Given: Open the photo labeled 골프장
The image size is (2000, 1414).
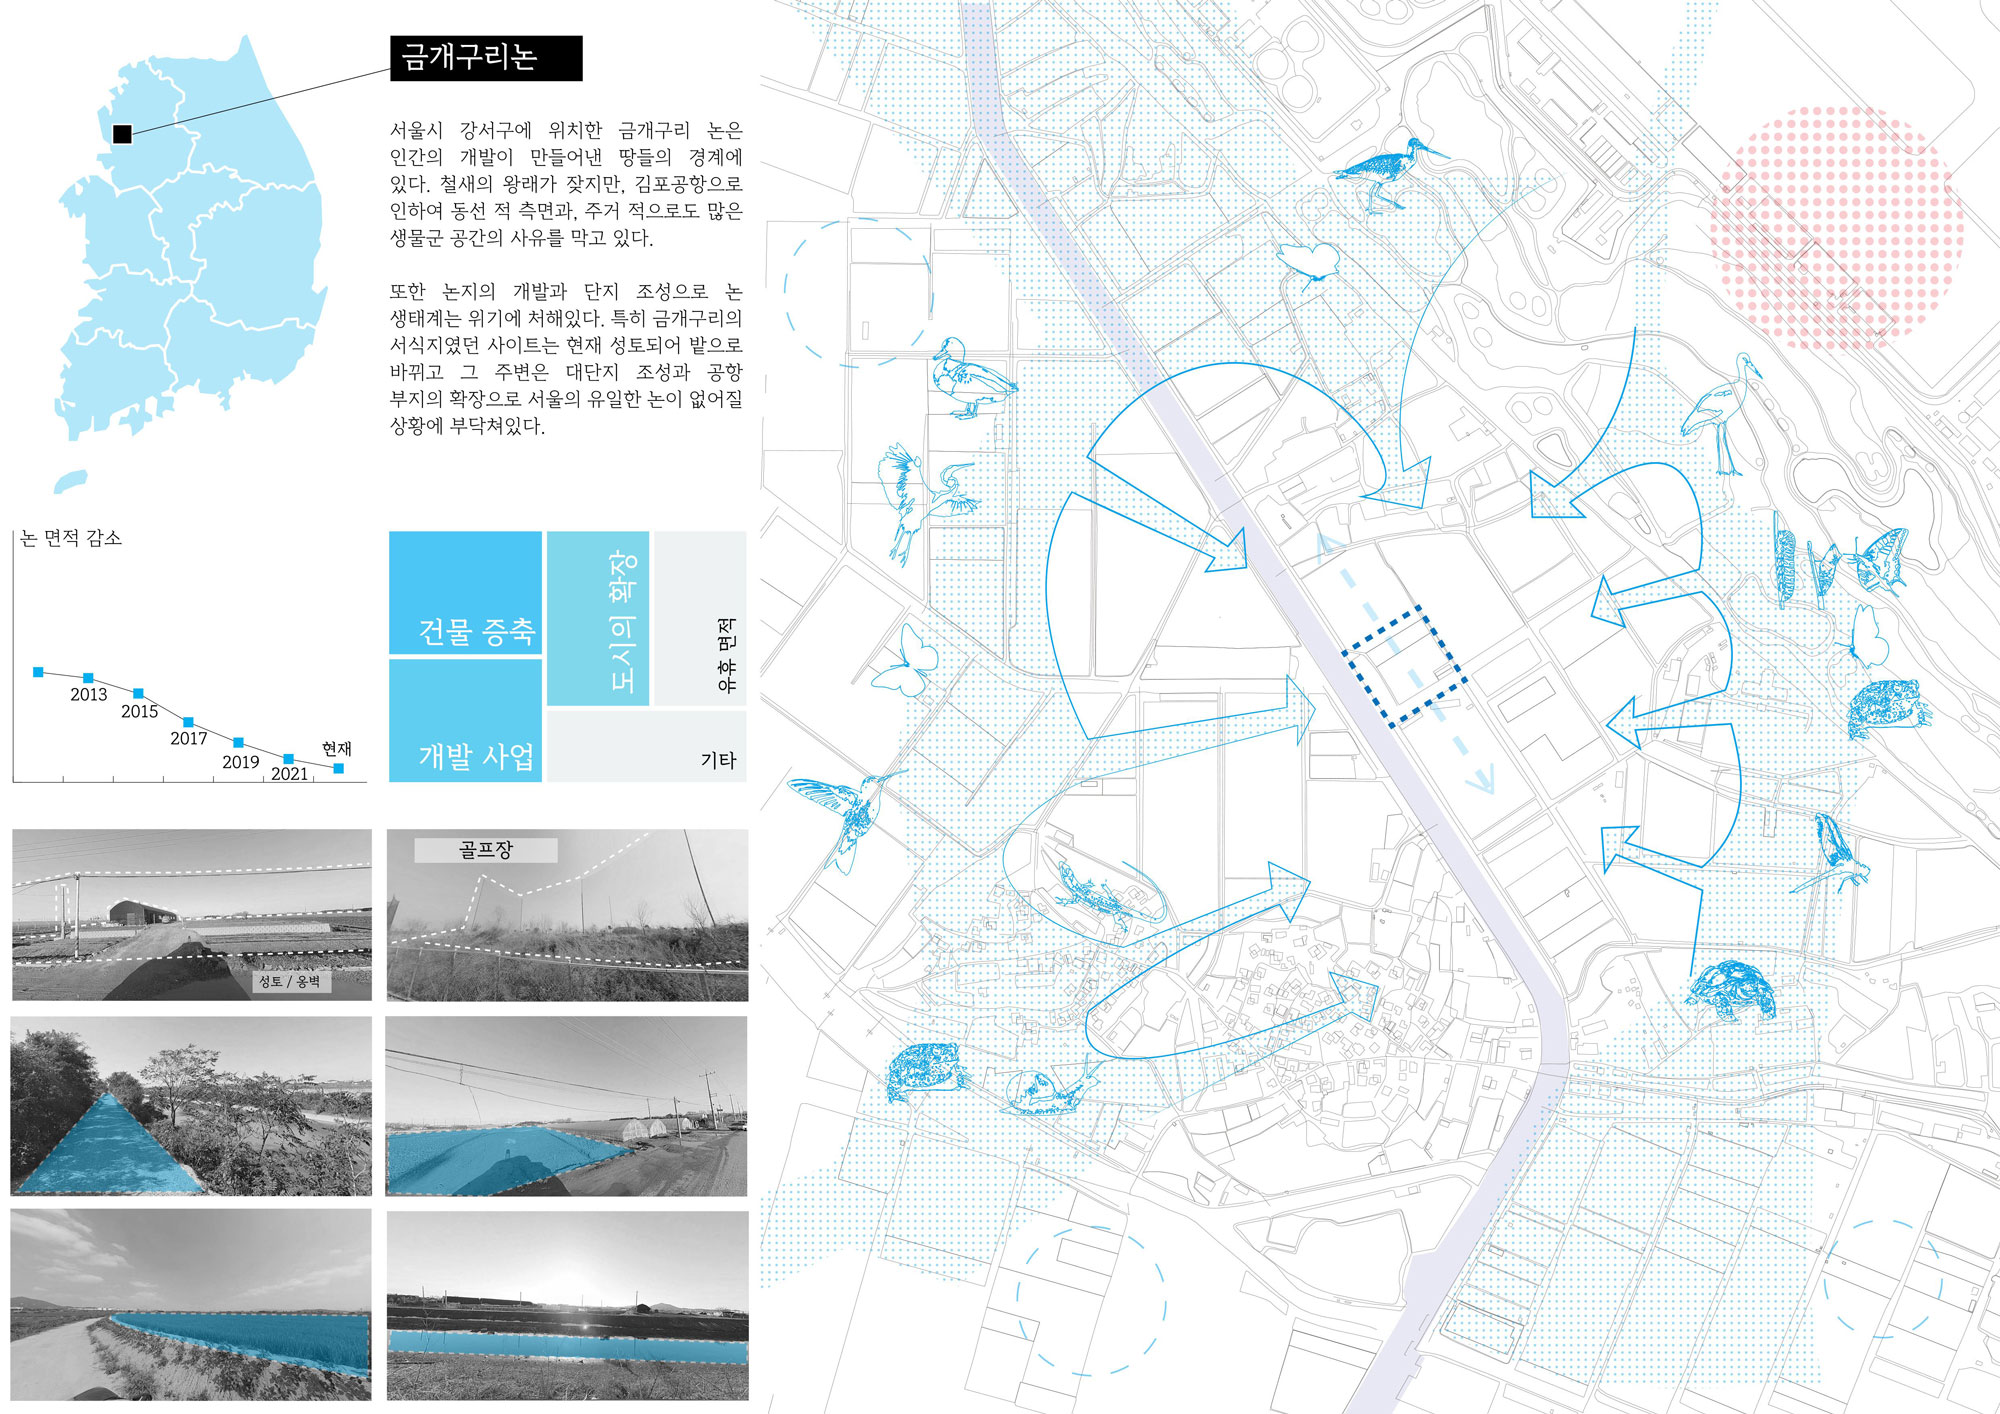Looking at the screenshot, I should click(x=567, y=914).
